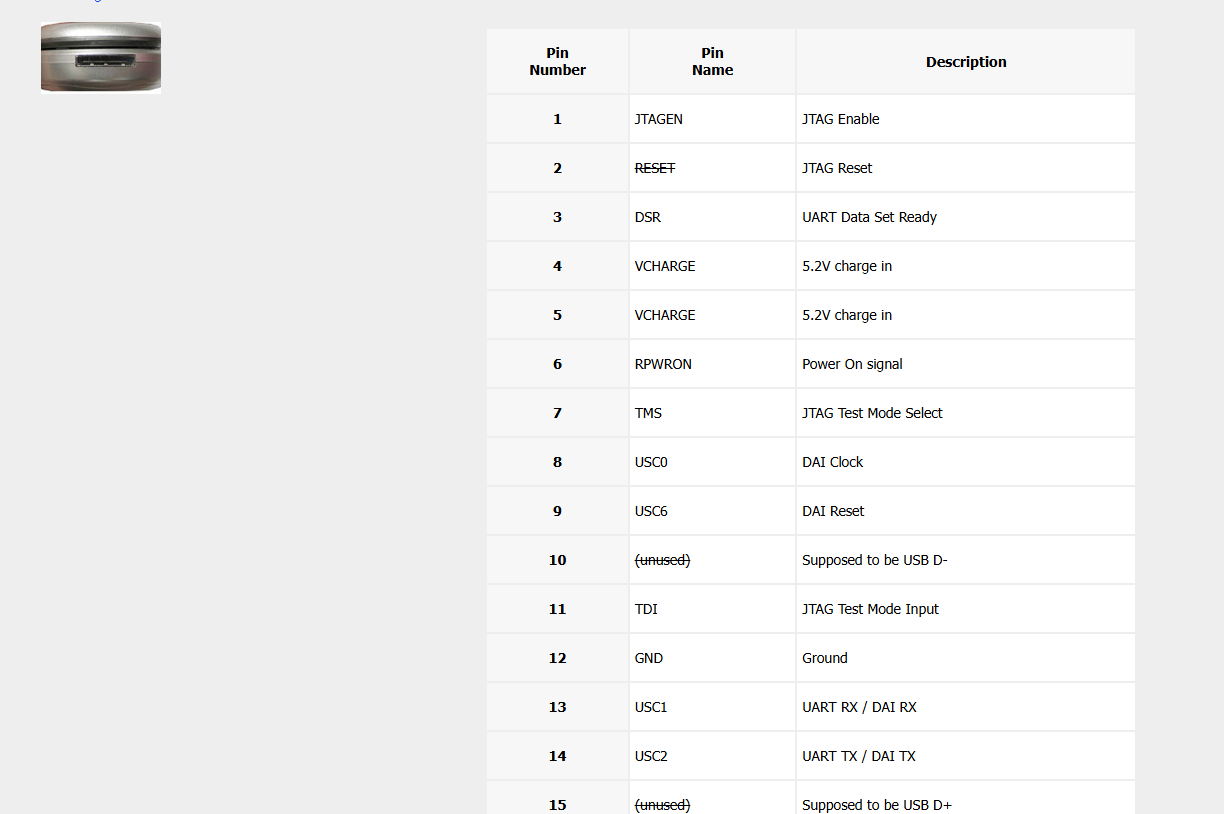
Task: Select the RPWRON pin name
Action: pos(663,364)
